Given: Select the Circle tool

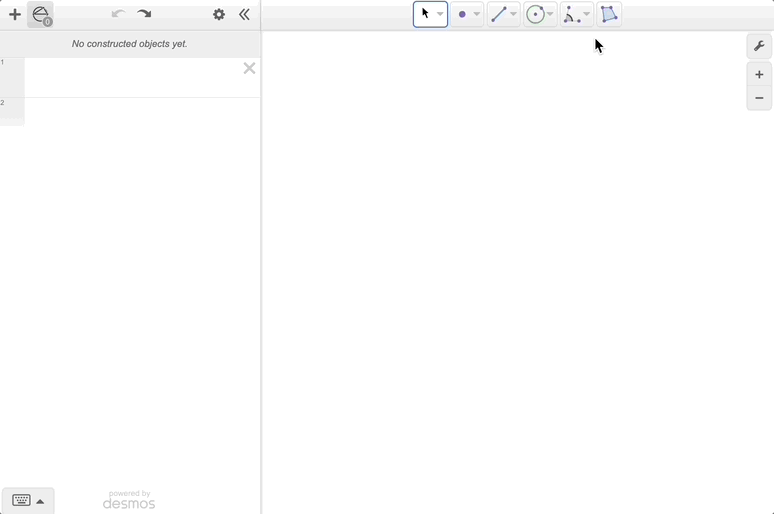Looking at the screenshot, I should (535, 15).
